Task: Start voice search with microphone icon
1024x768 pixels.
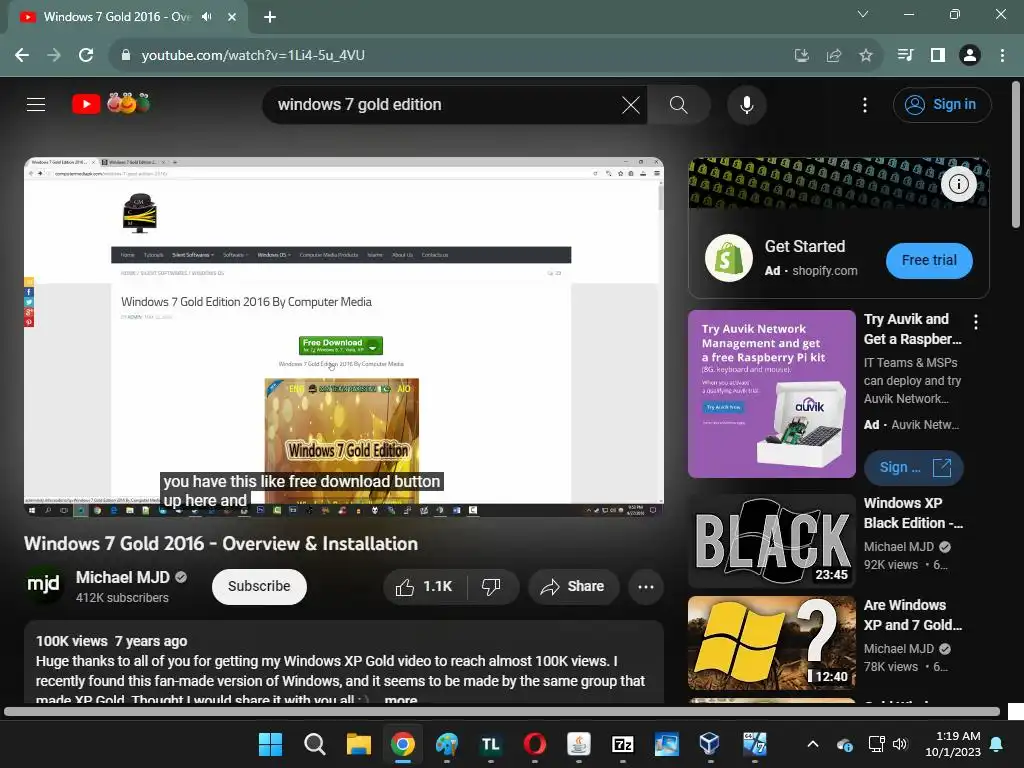Action: click(x=746, y=104)
